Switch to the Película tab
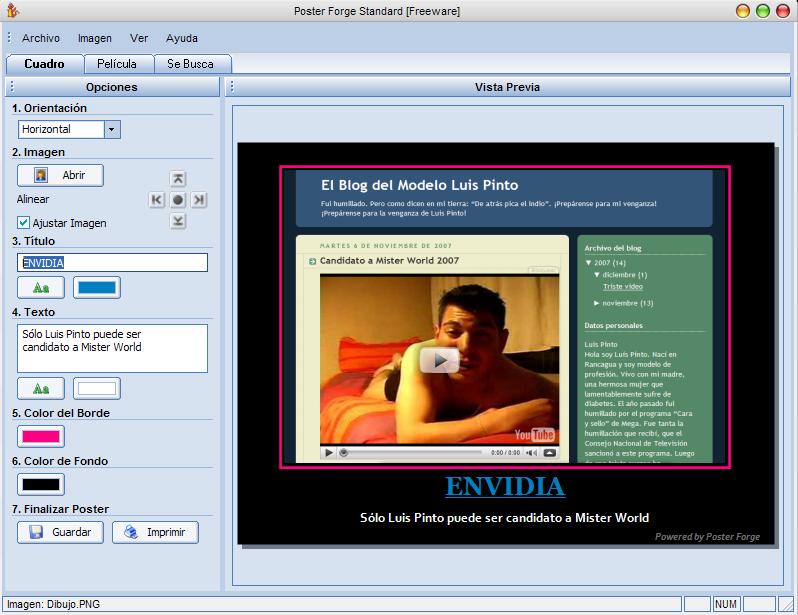Screen dimensions: 798x615 point(117,64)
